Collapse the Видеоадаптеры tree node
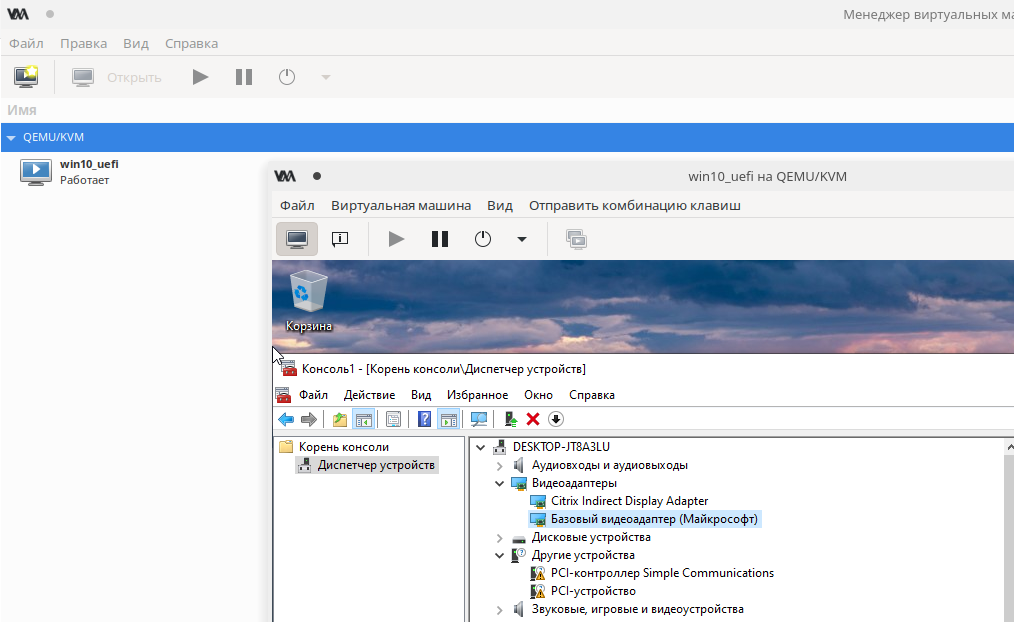 pyautogui.click(x=500, y=484)
